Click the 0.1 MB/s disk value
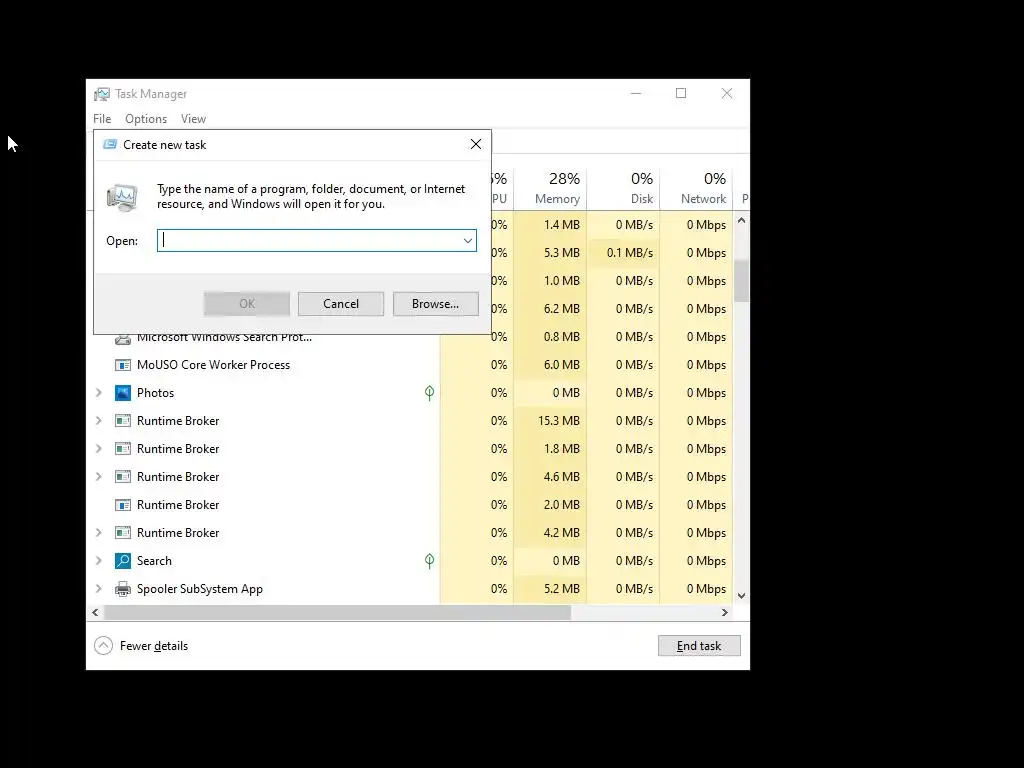The width and height of the screenshot is (1024, 768). [x=630, y=253]
